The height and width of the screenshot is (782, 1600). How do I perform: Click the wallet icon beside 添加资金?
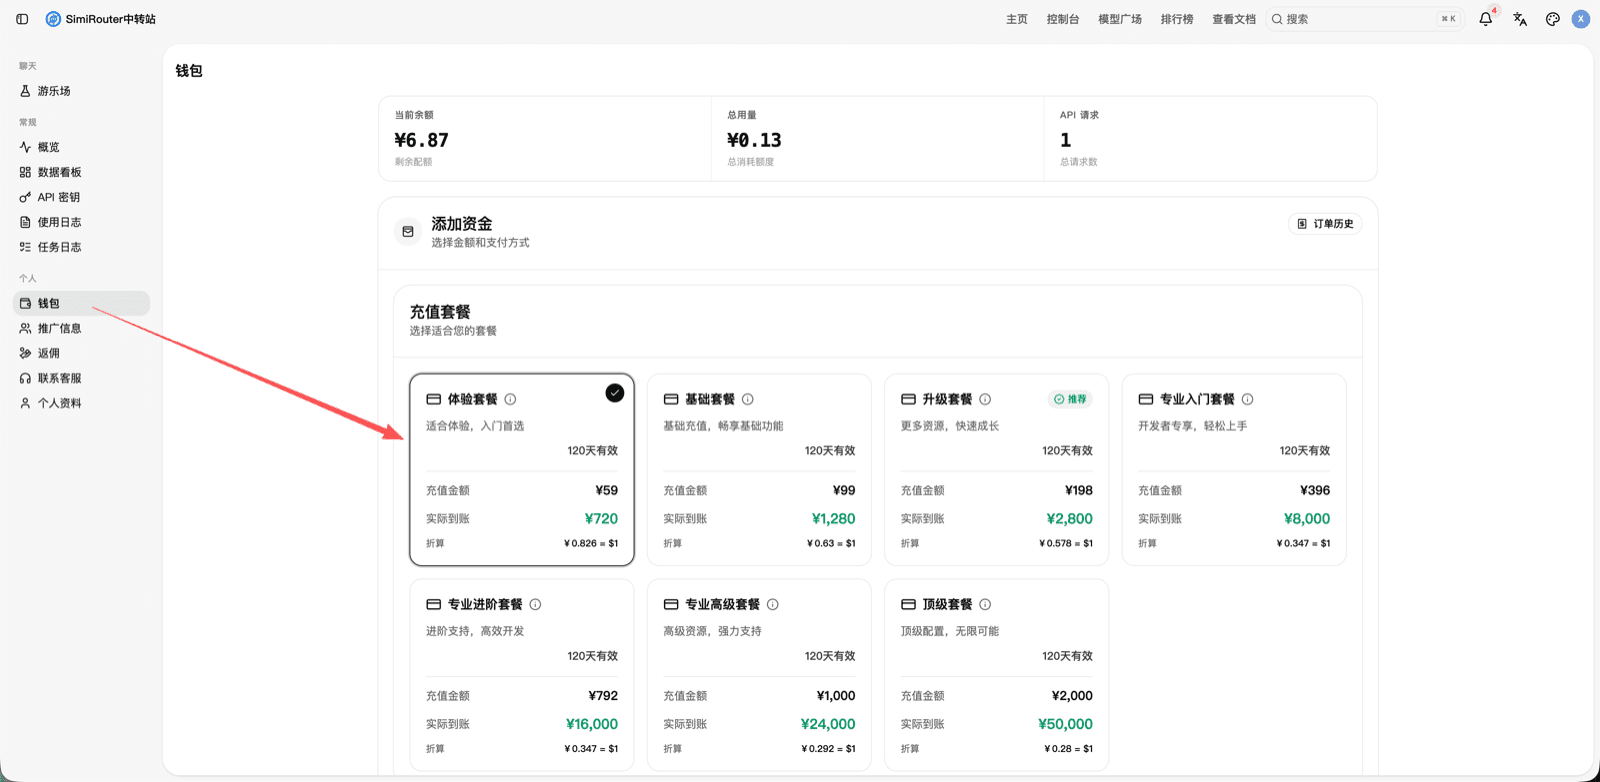[x=408, y=232]
